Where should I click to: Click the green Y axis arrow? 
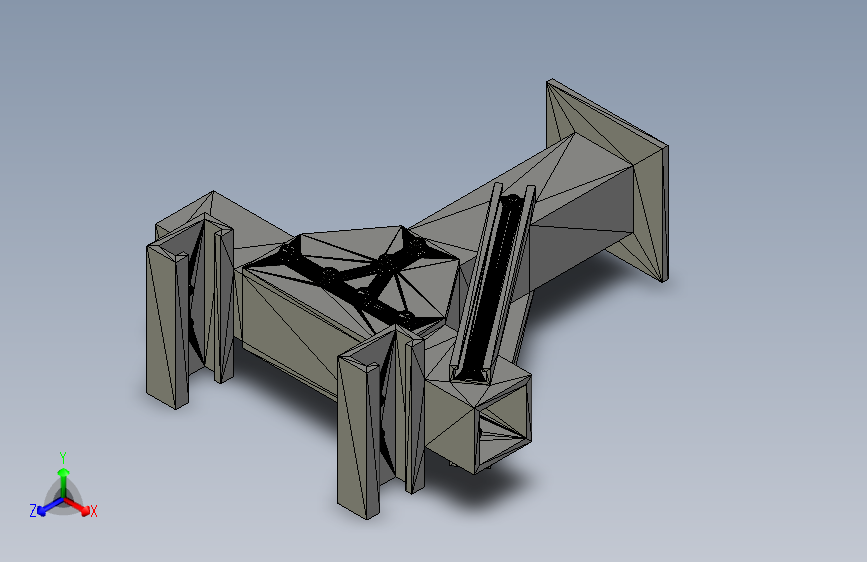coord(64,481)
